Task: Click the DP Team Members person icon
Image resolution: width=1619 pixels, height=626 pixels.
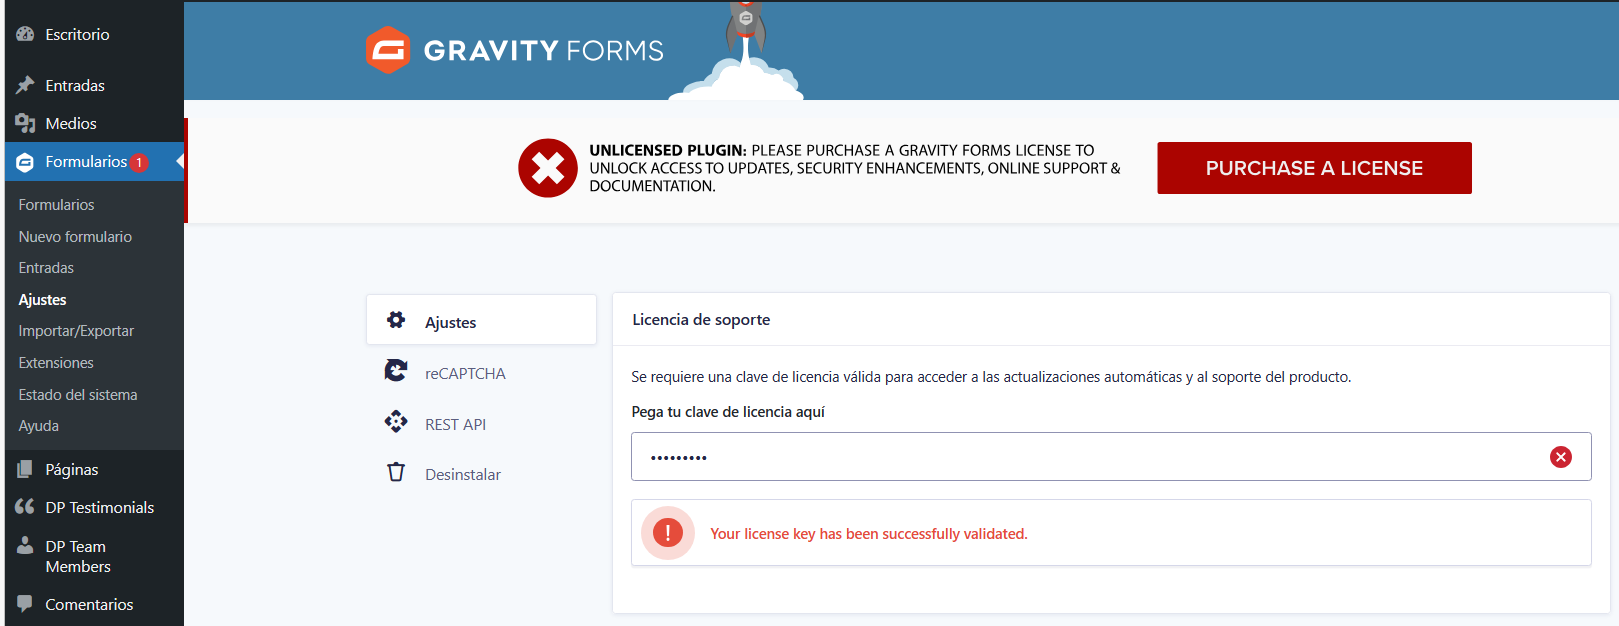Action: tap(25, 545)
